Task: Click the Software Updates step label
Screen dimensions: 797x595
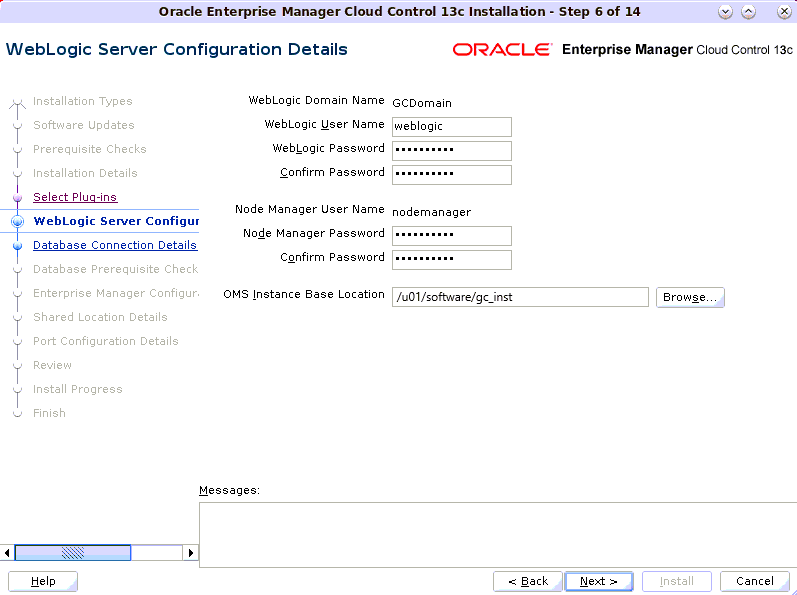Action: pyautogui.click(x=84, y=125)
